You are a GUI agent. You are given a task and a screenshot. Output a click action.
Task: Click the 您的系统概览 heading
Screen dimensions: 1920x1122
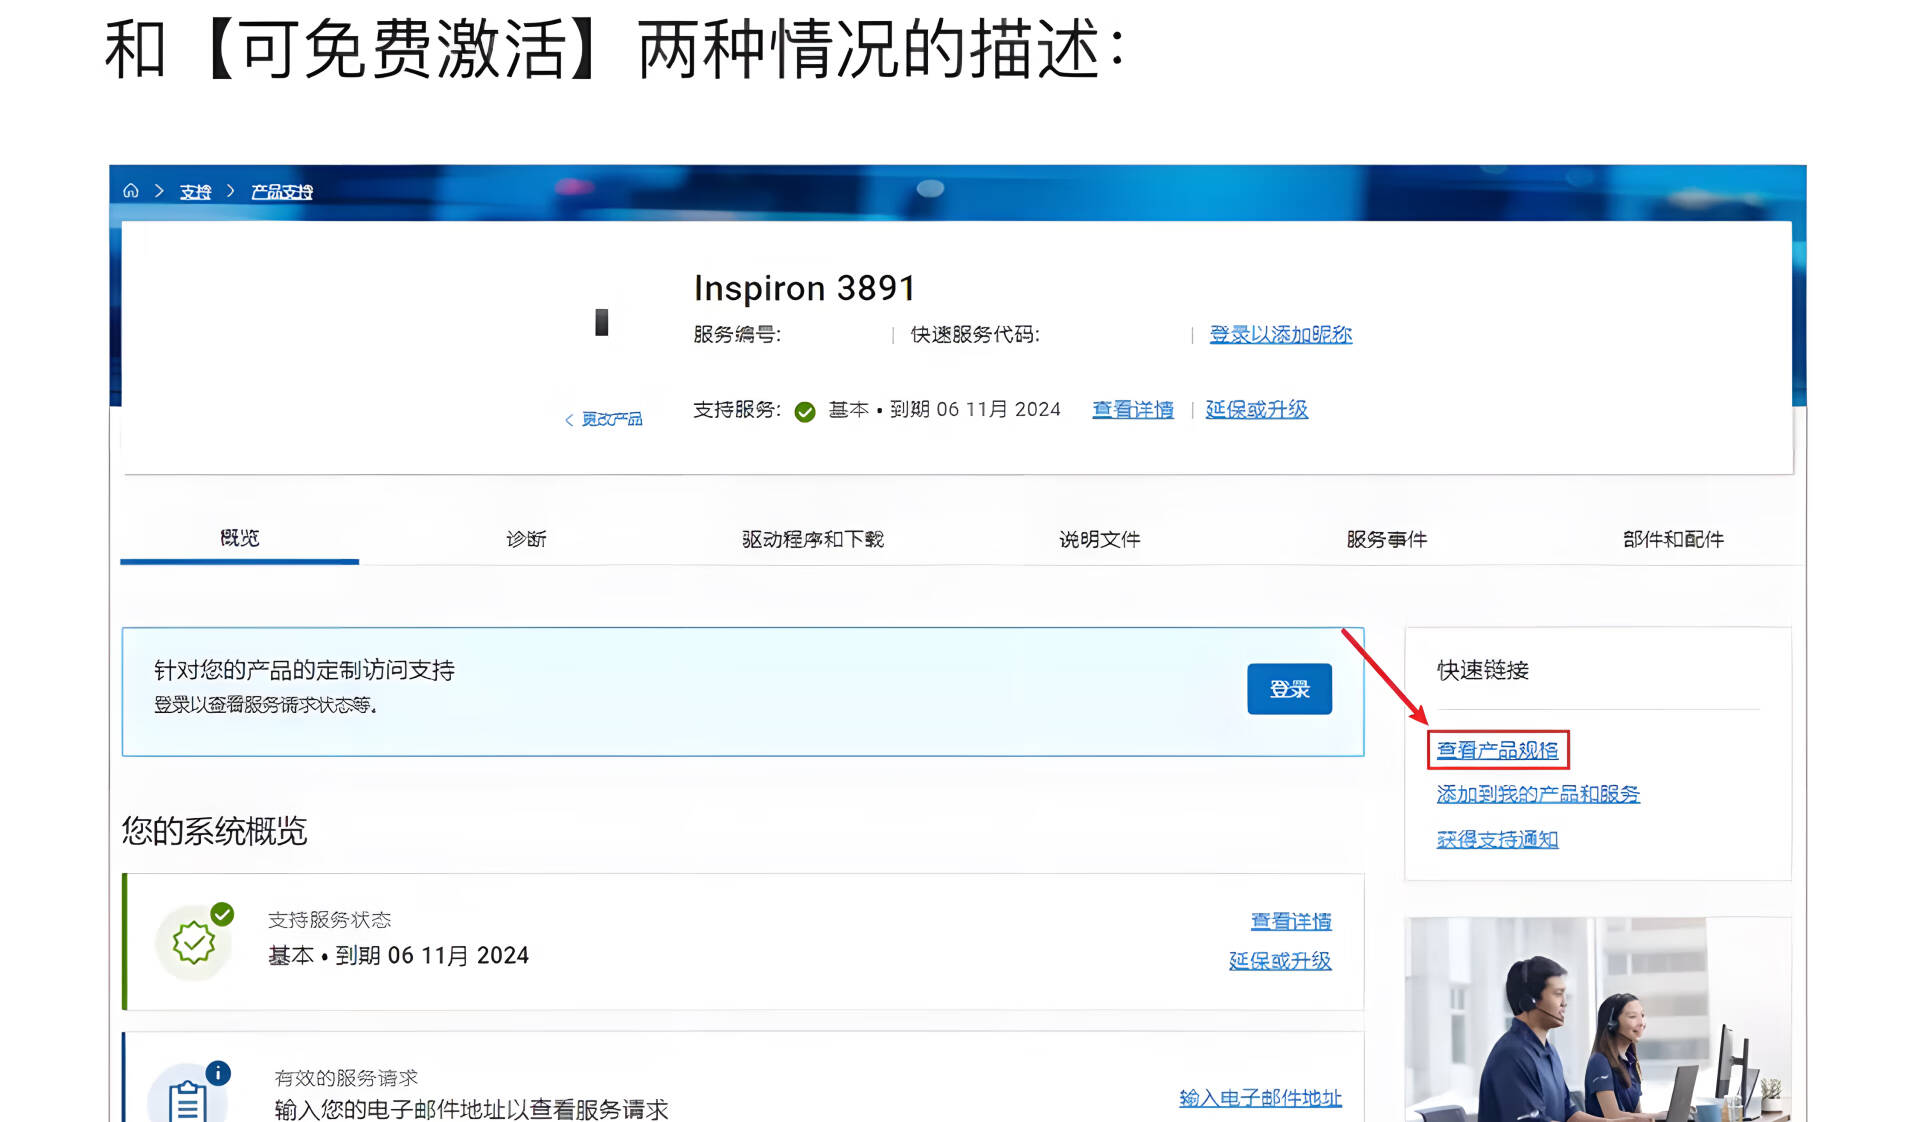(214, 831)
